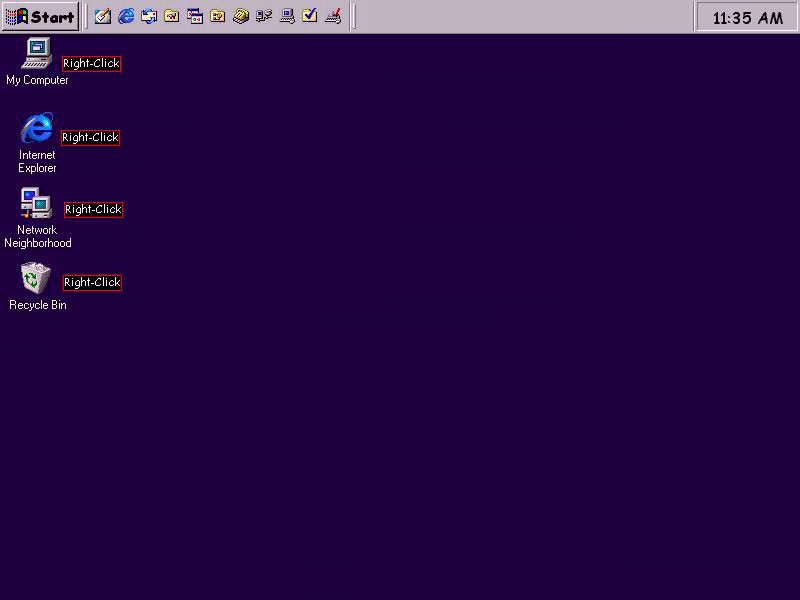Image resolution: width=800 pixels, height=600 pixels.
Task: Click the cascading windows icon in toolbar
Action: [194, 16]
